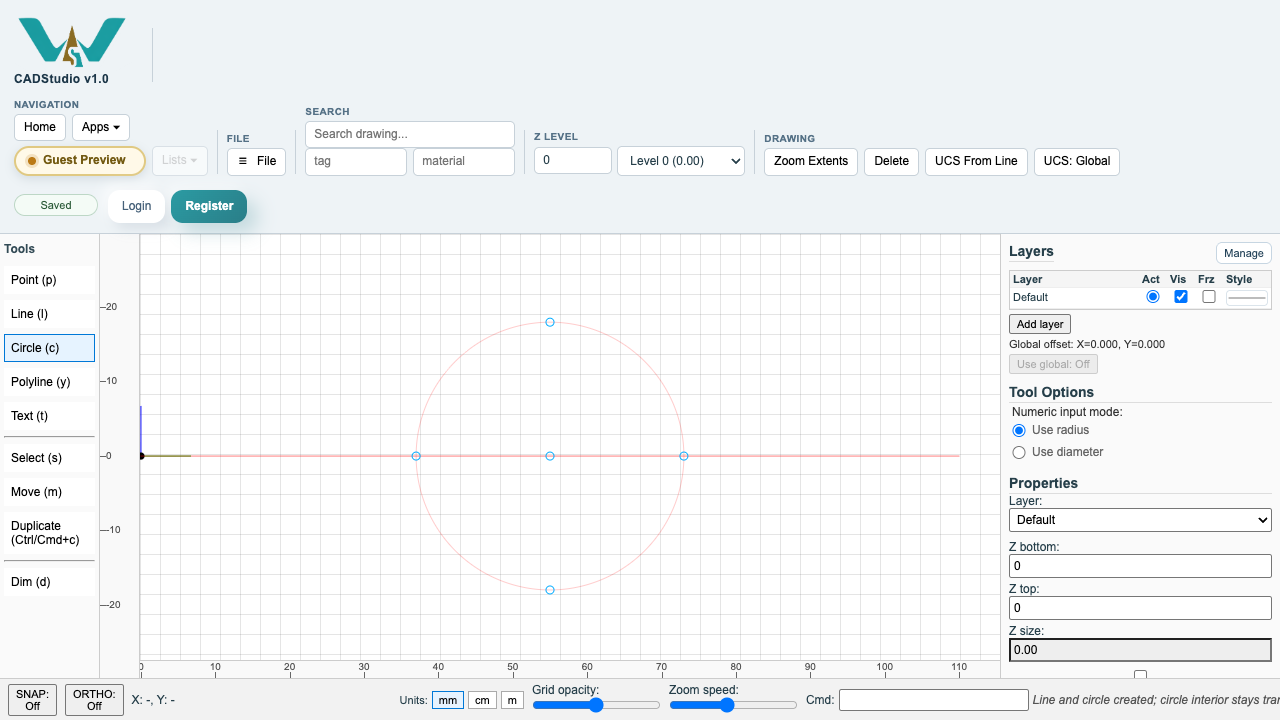Click the CADStudio logo

coord(72,42)
